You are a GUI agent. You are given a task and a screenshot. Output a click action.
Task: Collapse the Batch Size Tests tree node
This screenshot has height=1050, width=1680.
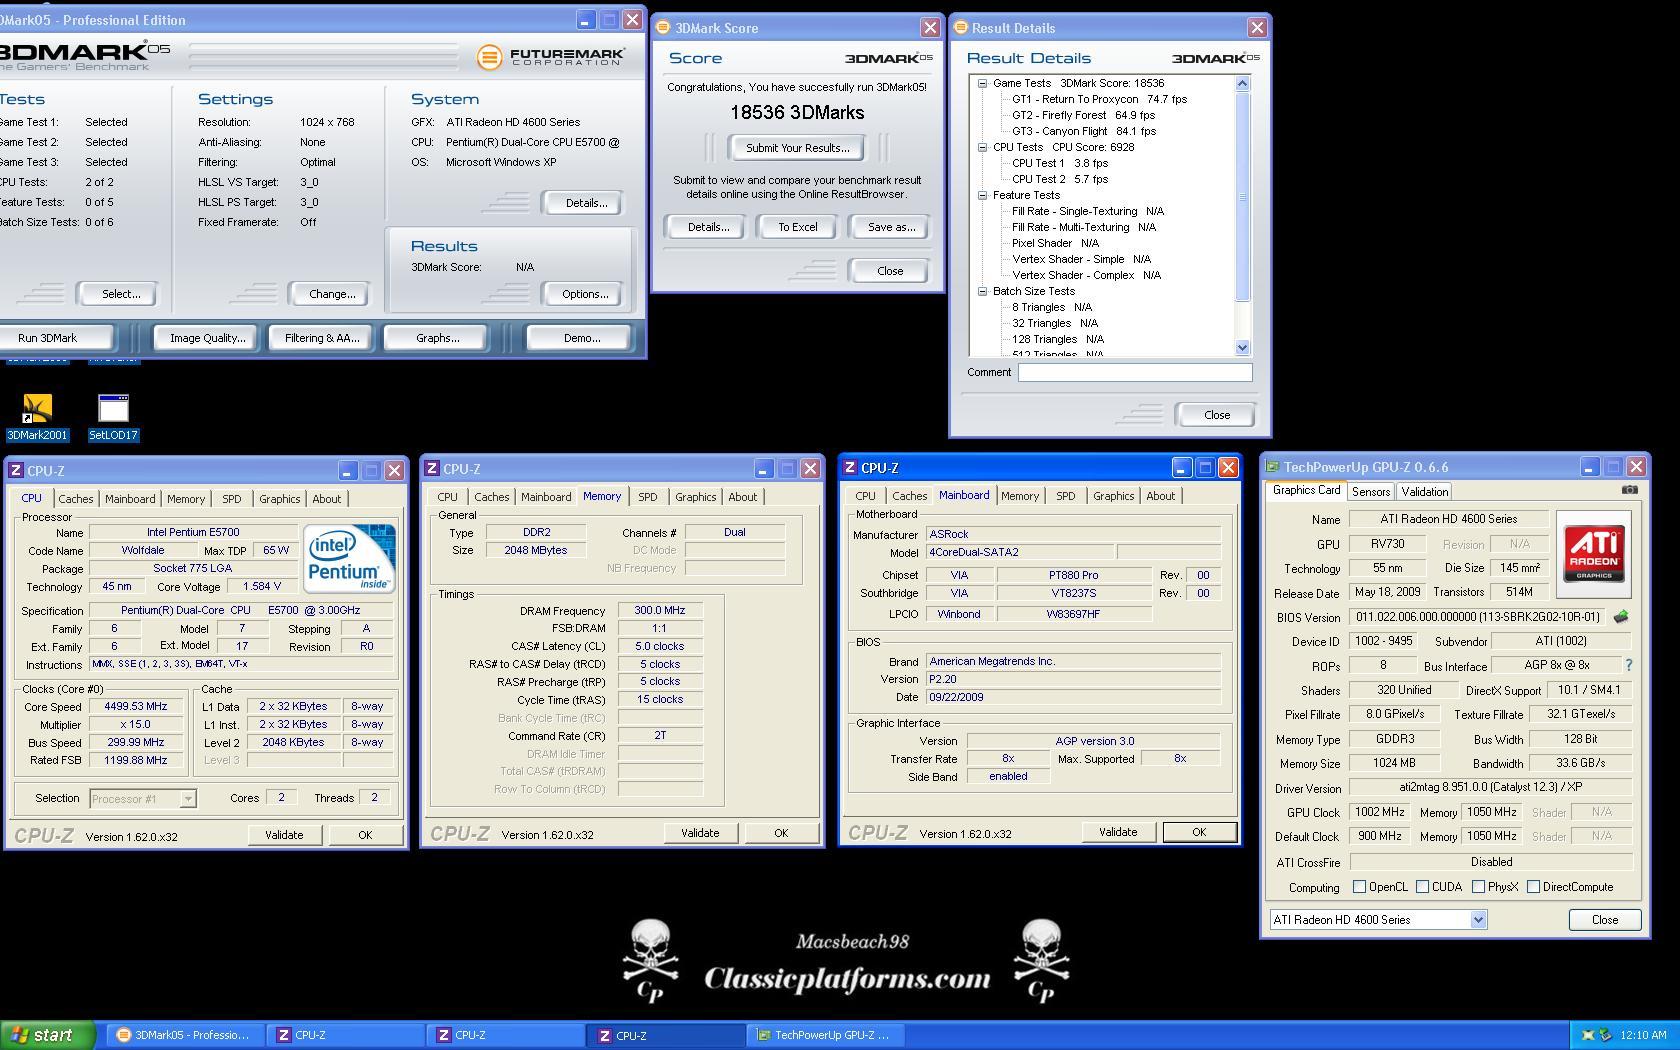tap(982, 291)
